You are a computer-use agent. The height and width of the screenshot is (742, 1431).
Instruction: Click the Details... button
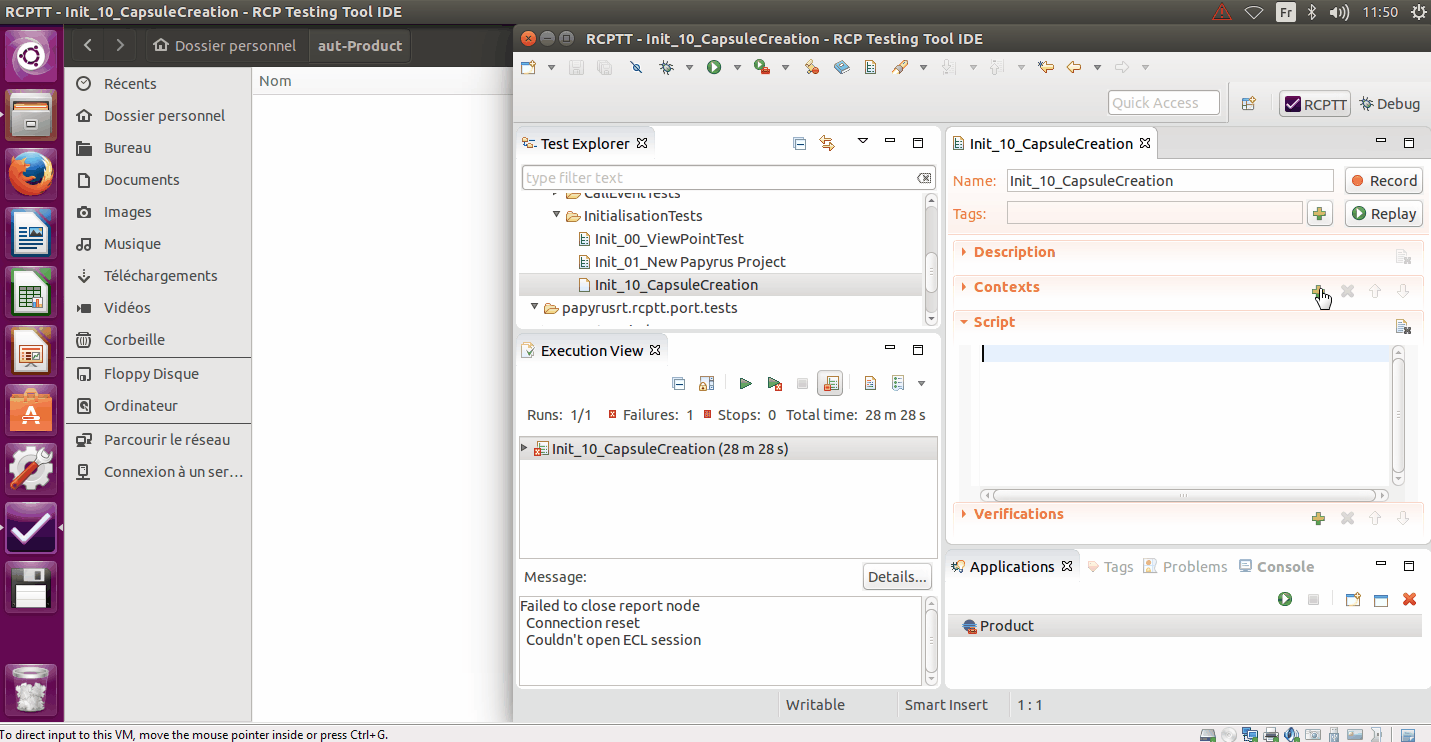coord(897,577)
